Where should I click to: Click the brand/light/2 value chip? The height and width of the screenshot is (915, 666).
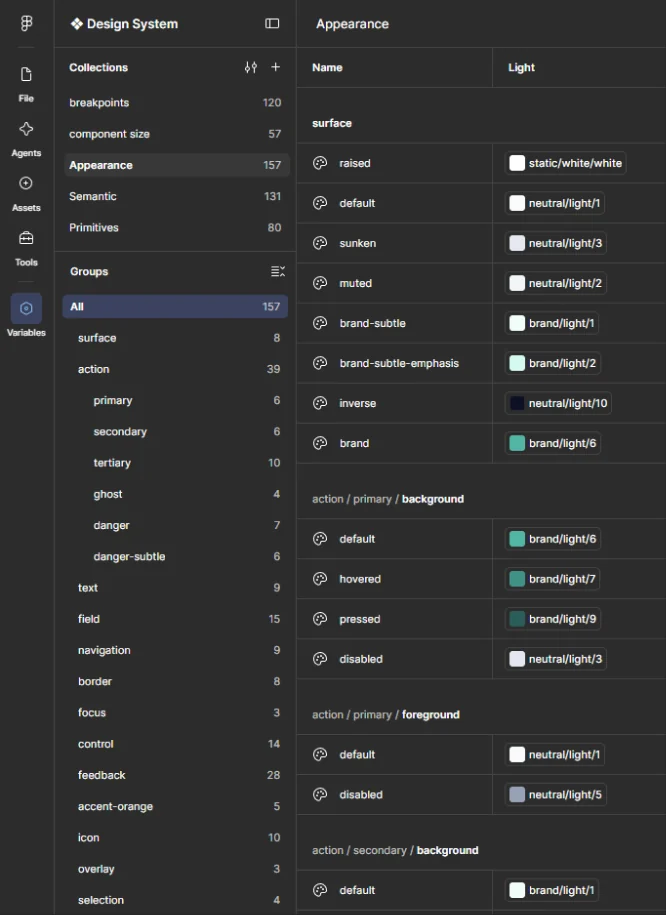553,363
